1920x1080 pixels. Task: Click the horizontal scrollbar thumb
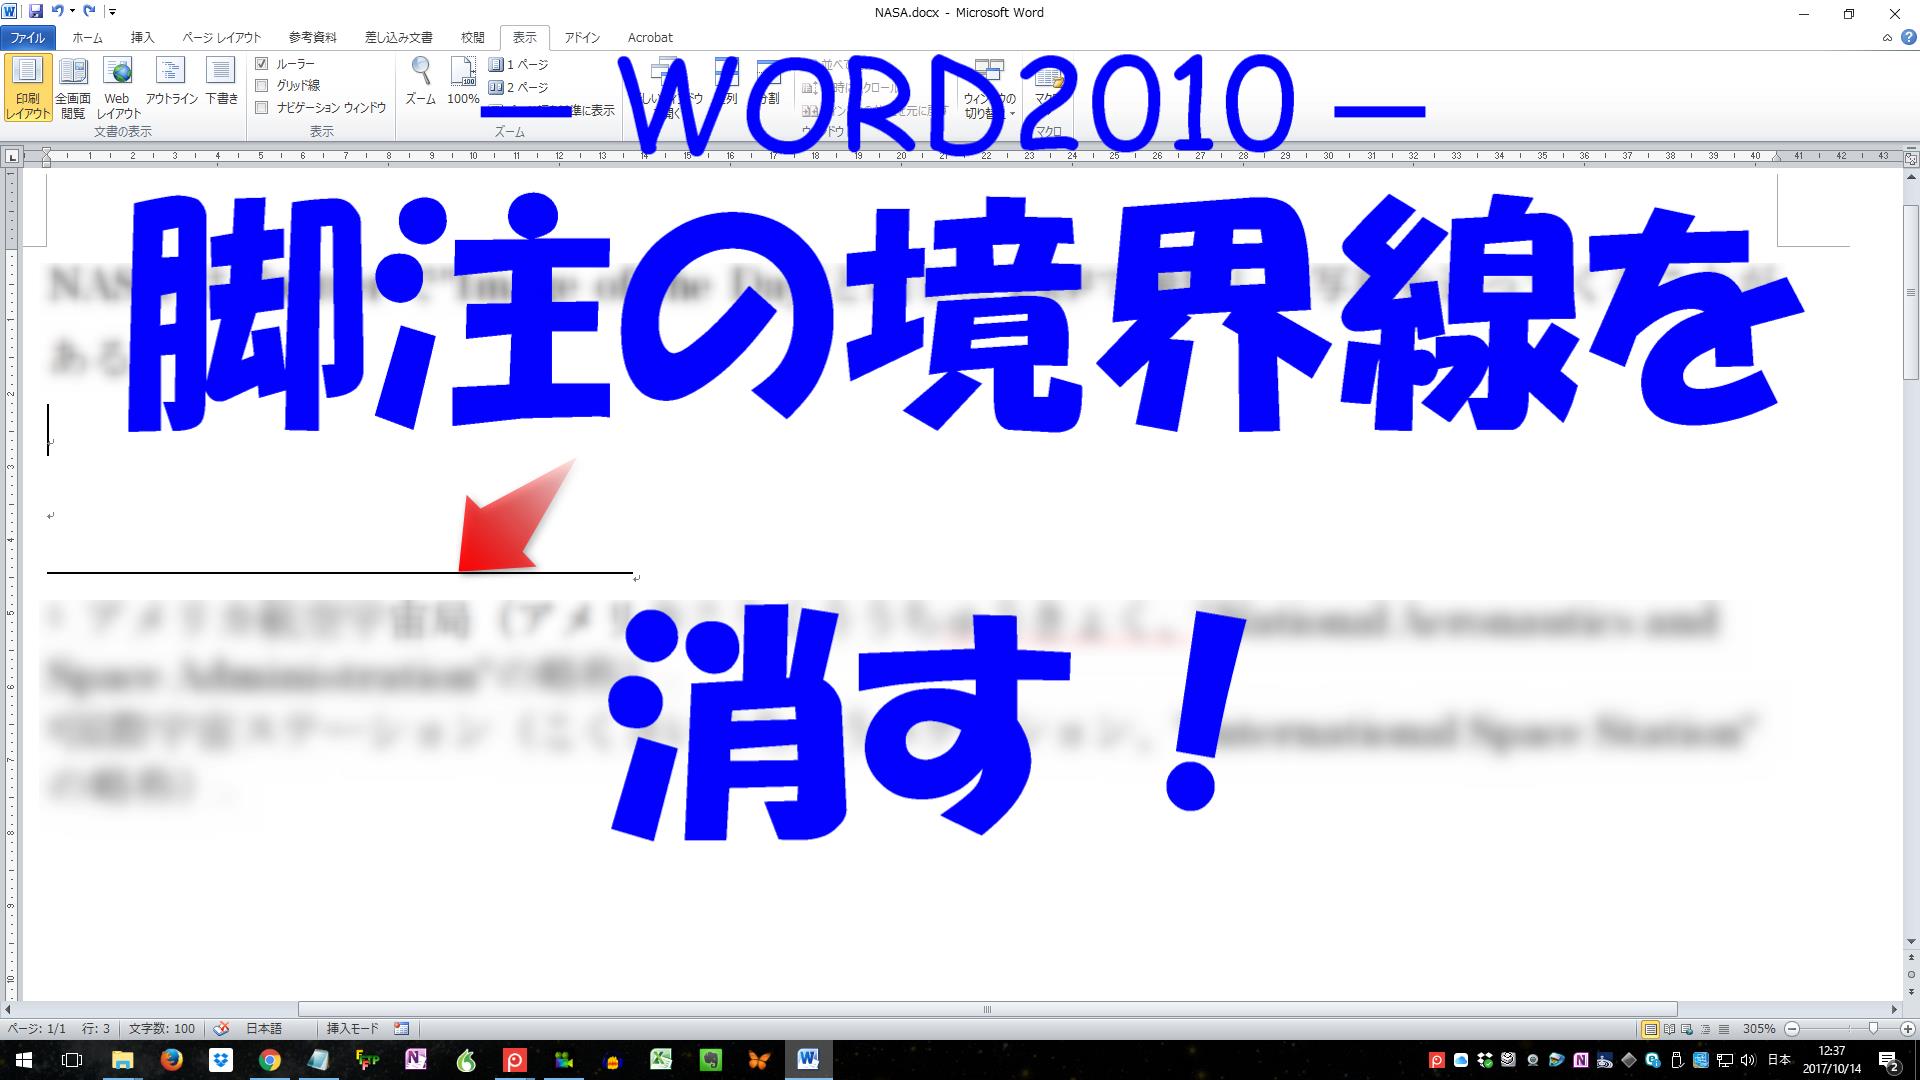(x=987, y=1009)
